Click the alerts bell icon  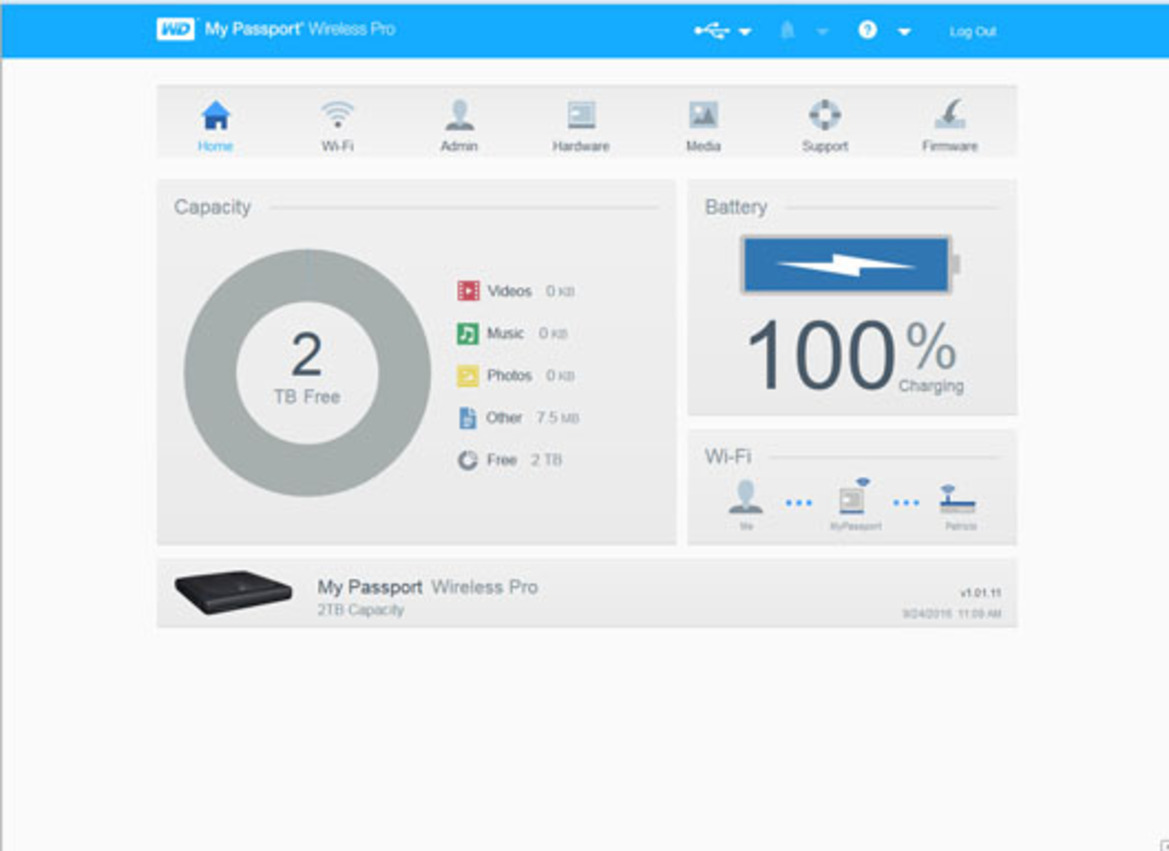click(x=787, y=30)
